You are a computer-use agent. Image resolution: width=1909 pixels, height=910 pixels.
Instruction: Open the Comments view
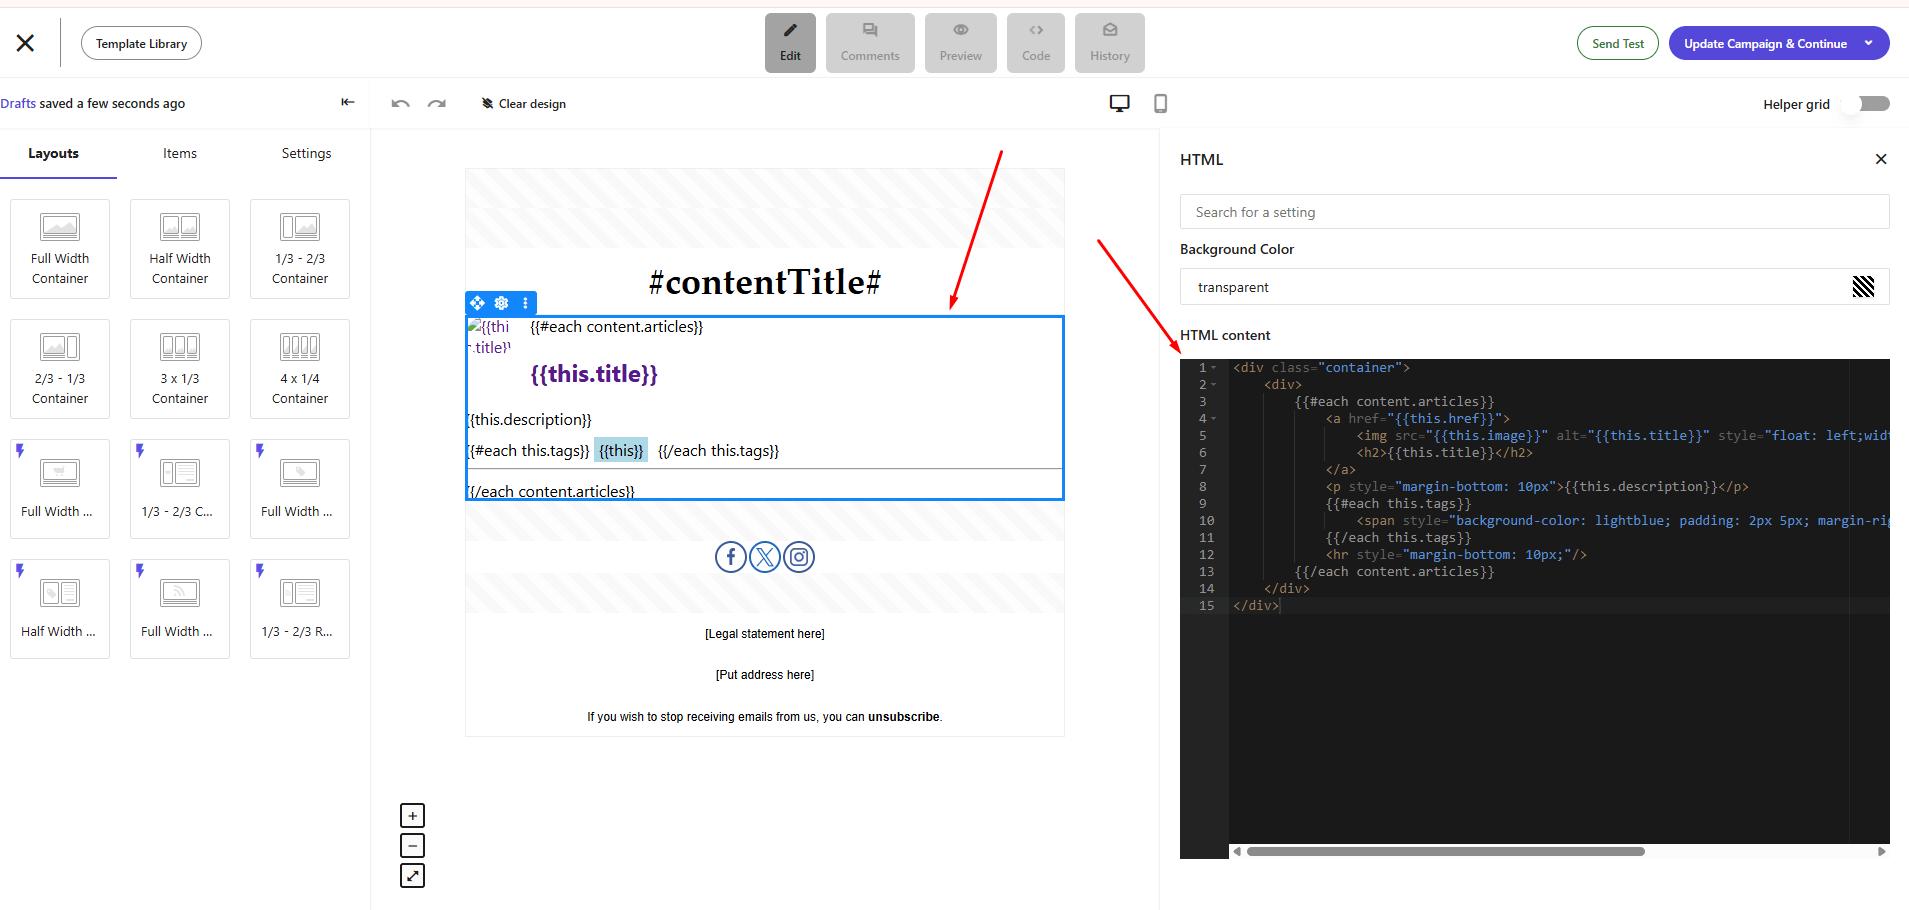tap(870, 43)
